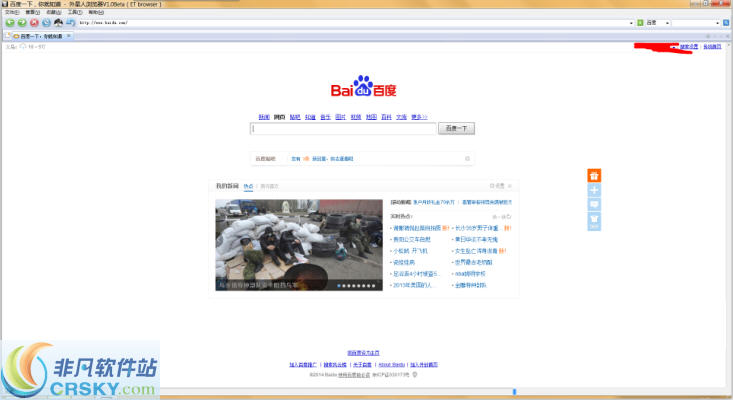The image size is (733, 400).
Task: Click the browser address bar URL field
Action: (353, 22)
